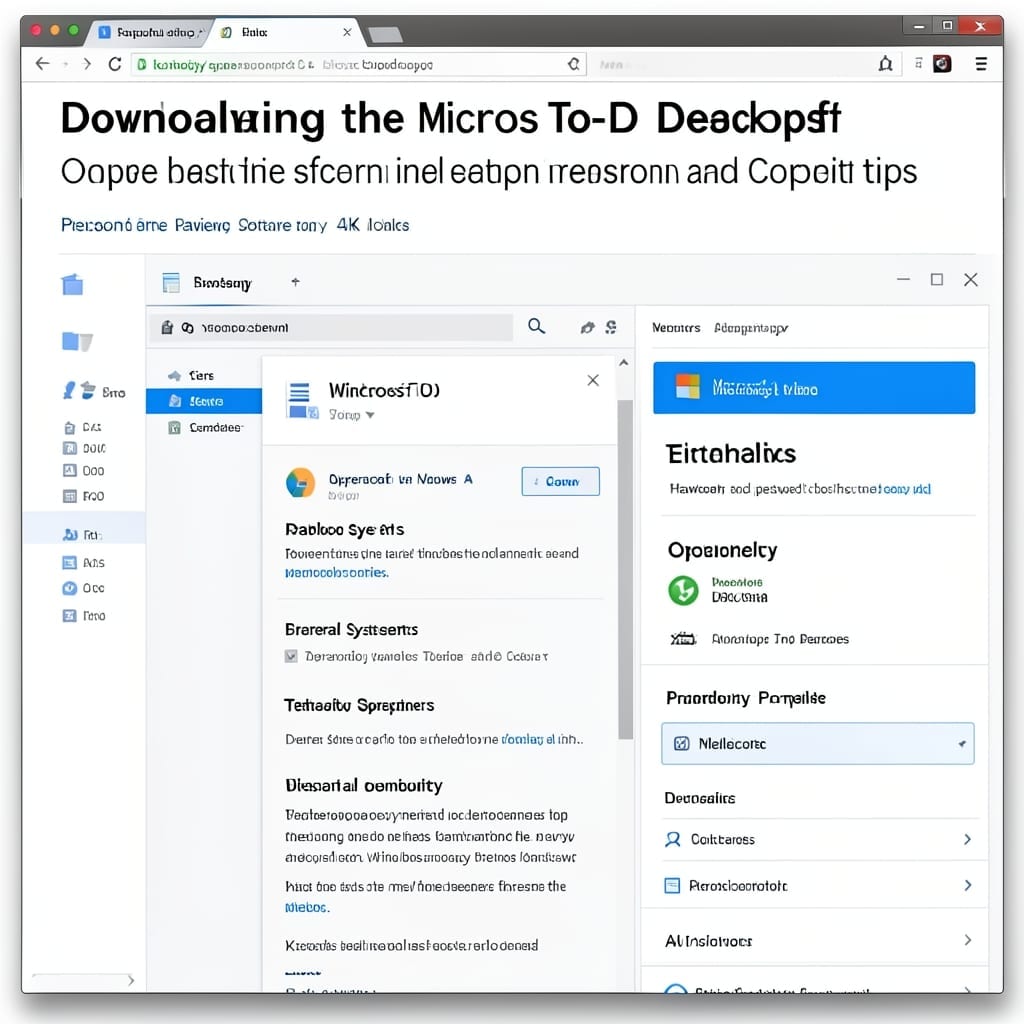Open the 'Sottare tony' page link
Viewport: 1024px width, 1024px height.
(x=282, y=225)
